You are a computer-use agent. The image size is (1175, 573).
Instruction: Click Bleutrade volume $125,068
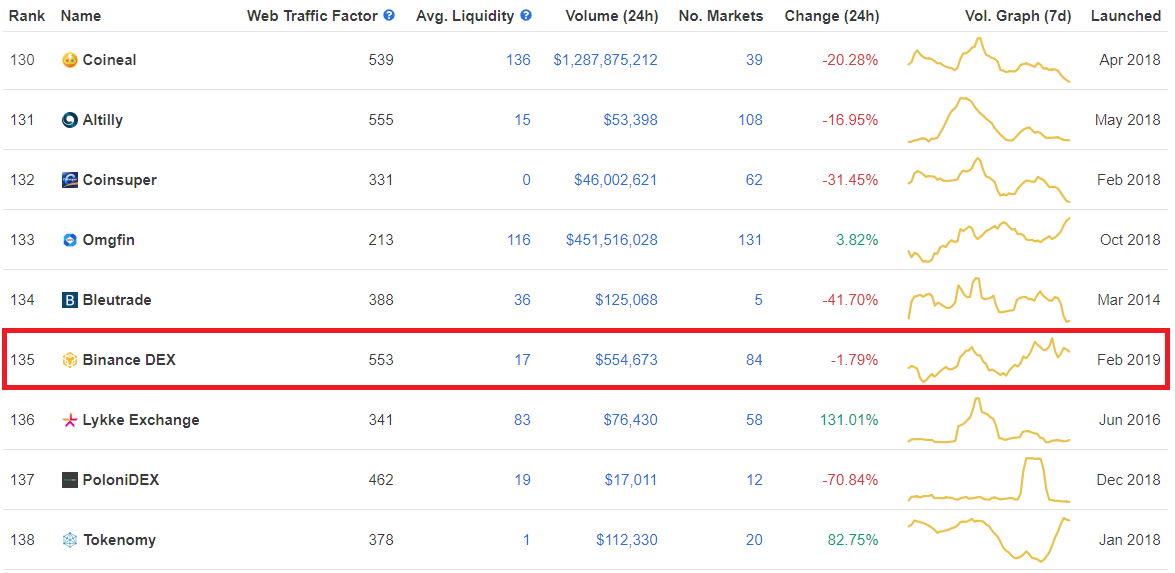point(626,300)
